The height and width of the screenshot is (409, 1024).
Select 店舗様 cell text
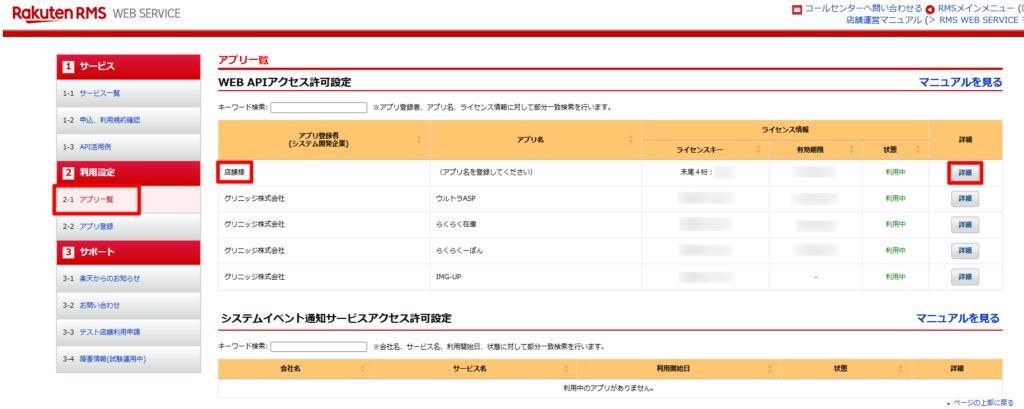tap(234, 172)
